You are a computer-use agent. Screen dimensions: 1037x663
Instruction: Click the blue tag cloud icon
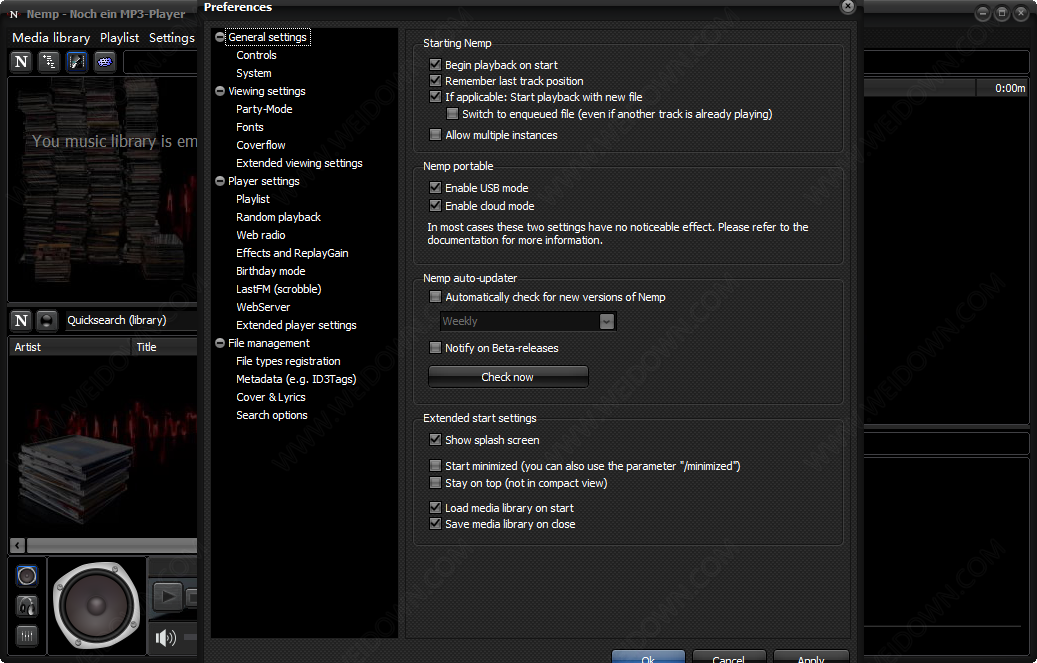104,62
